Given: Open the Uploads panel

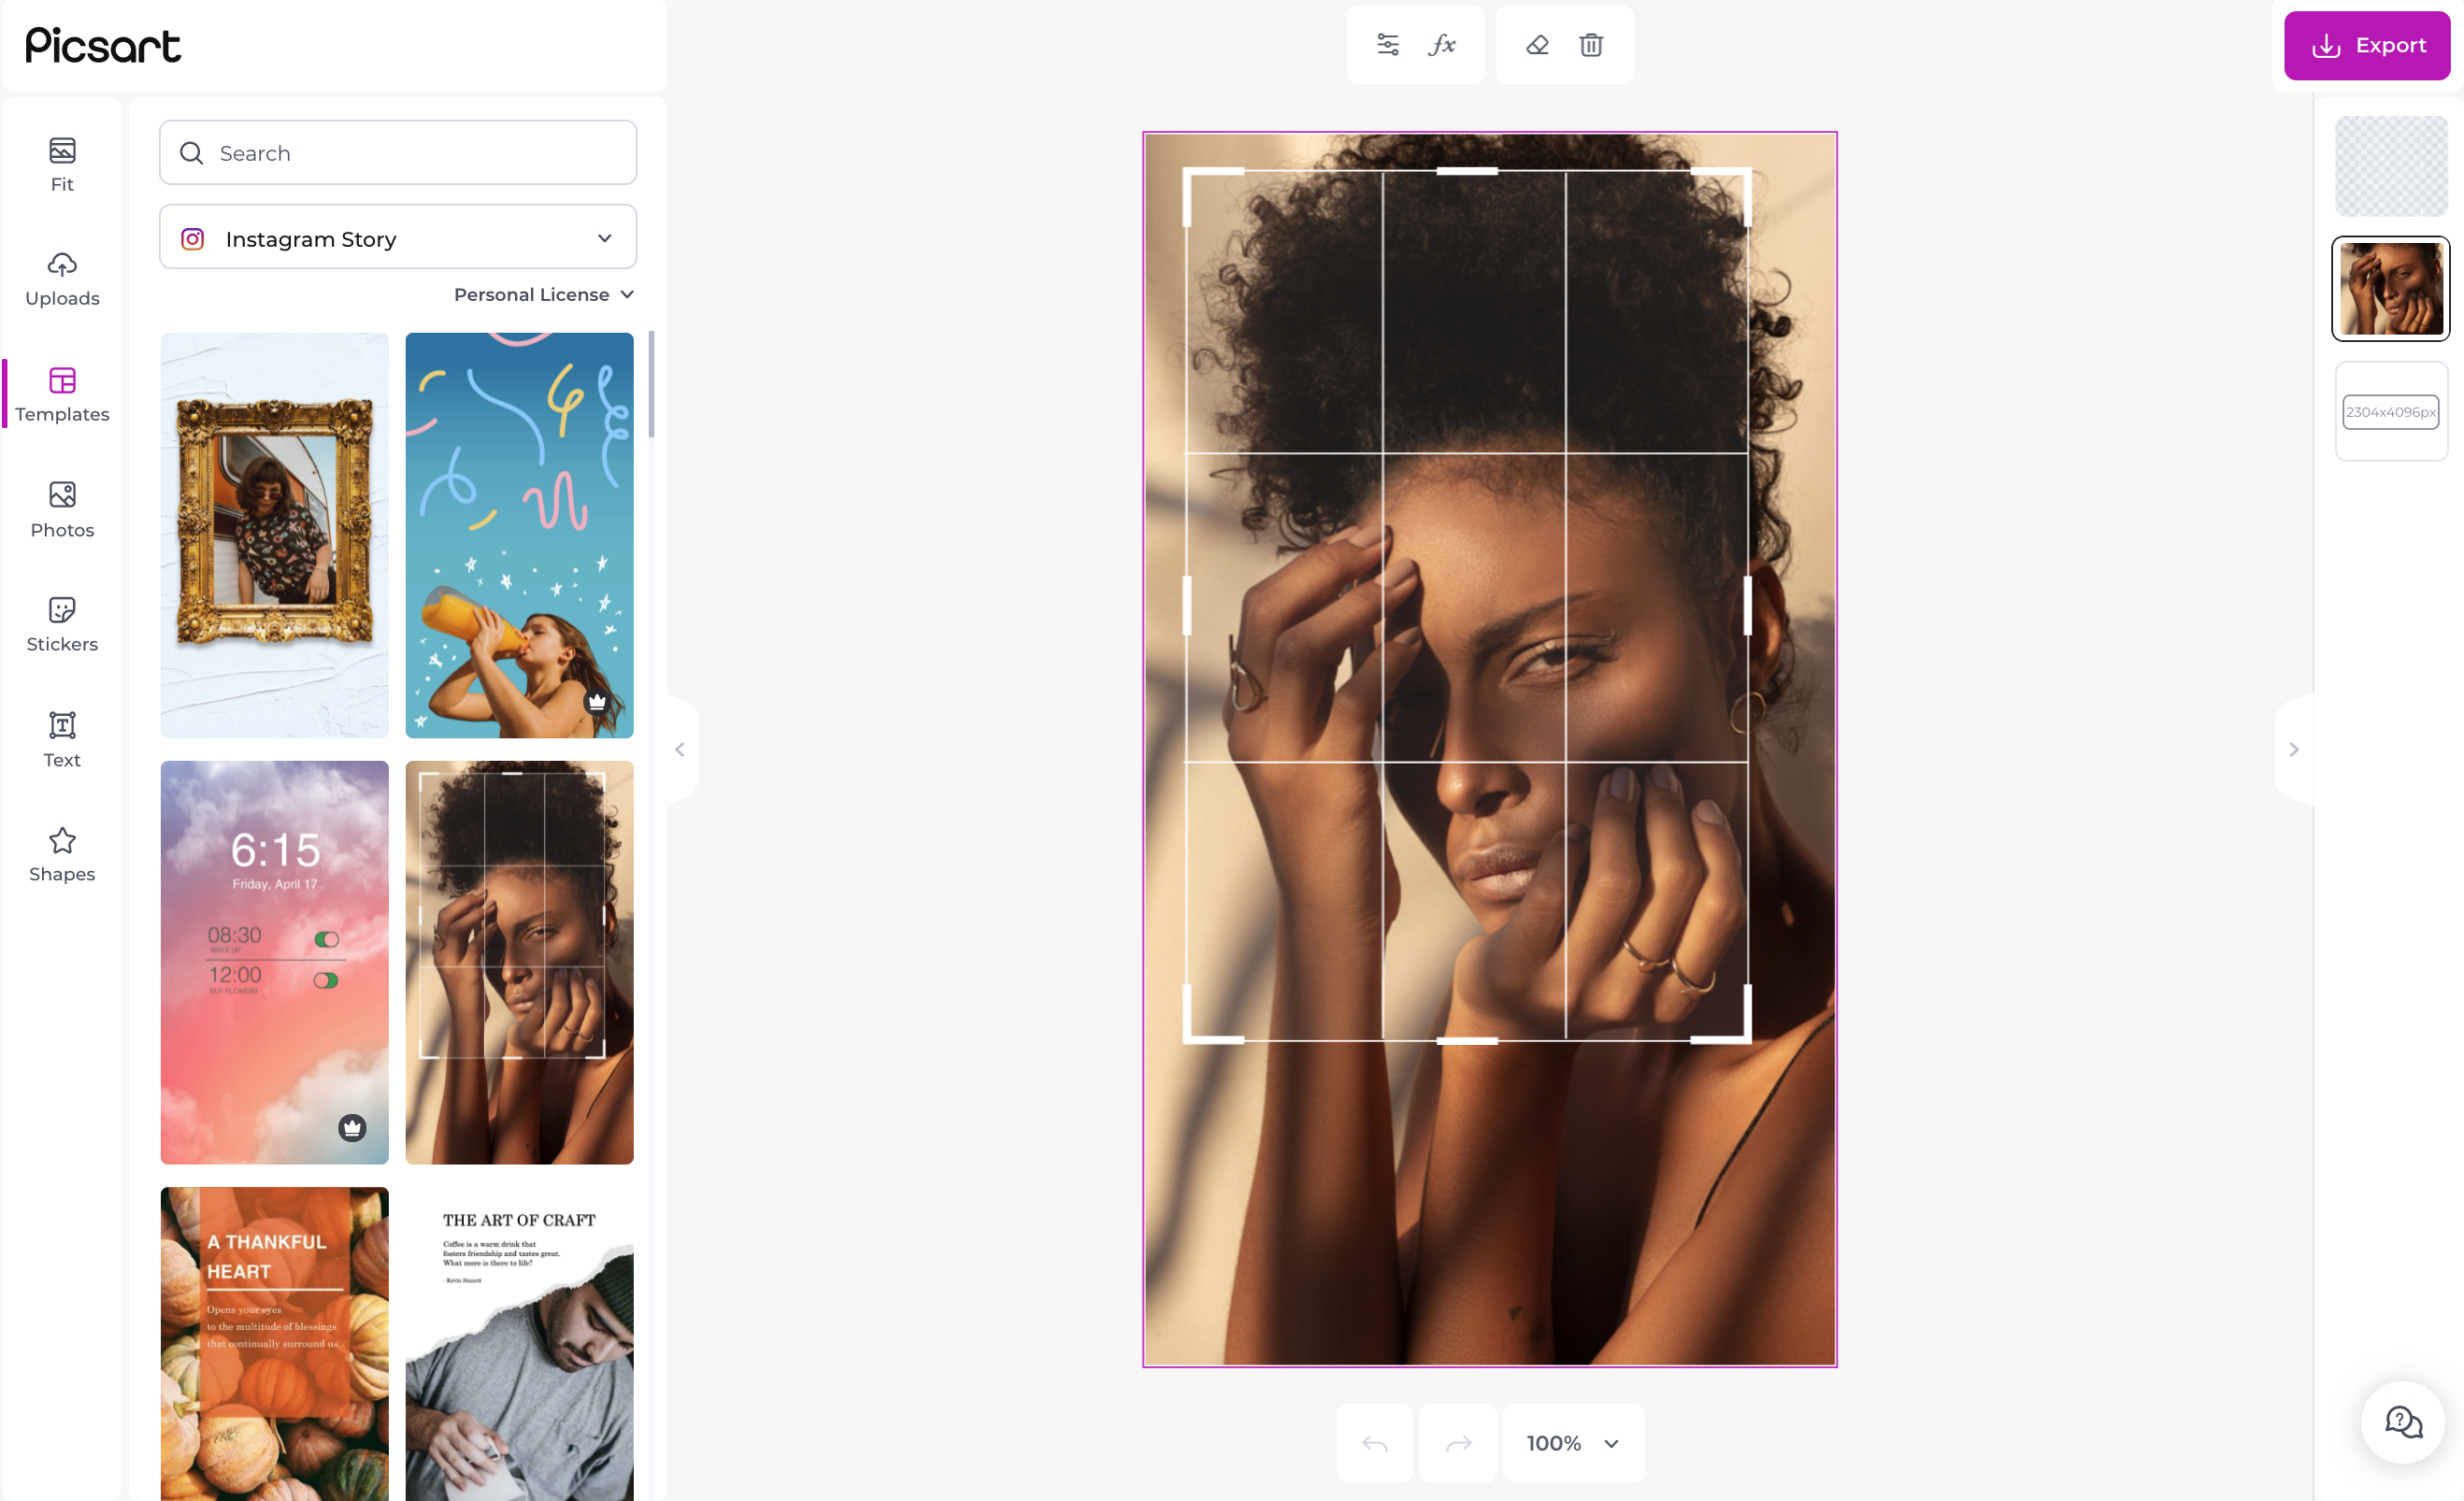Looking at the screenshot, I should 62,278.
